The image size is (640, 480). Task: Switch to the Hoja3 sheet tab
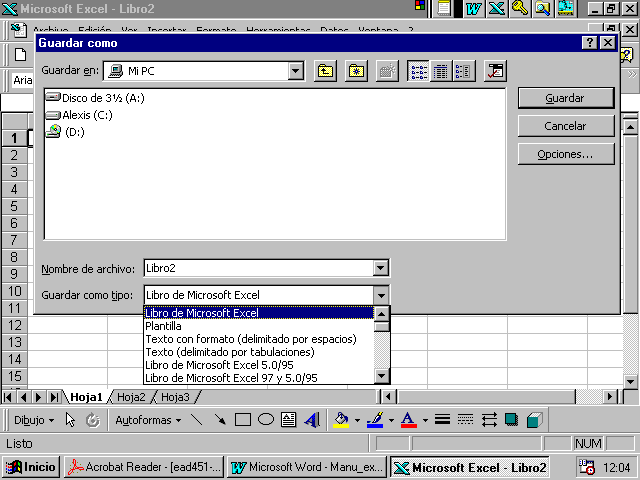click(175, 397)
